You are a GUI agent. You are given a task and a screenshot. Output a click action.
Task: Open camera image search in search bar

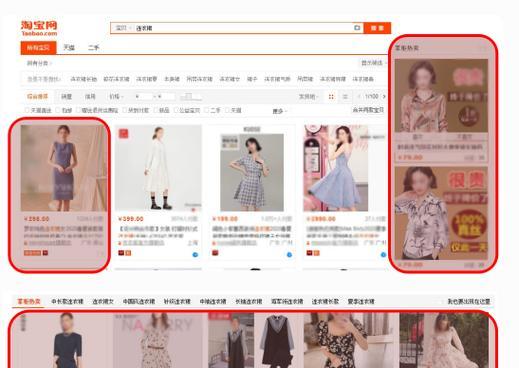coord(357,28)
